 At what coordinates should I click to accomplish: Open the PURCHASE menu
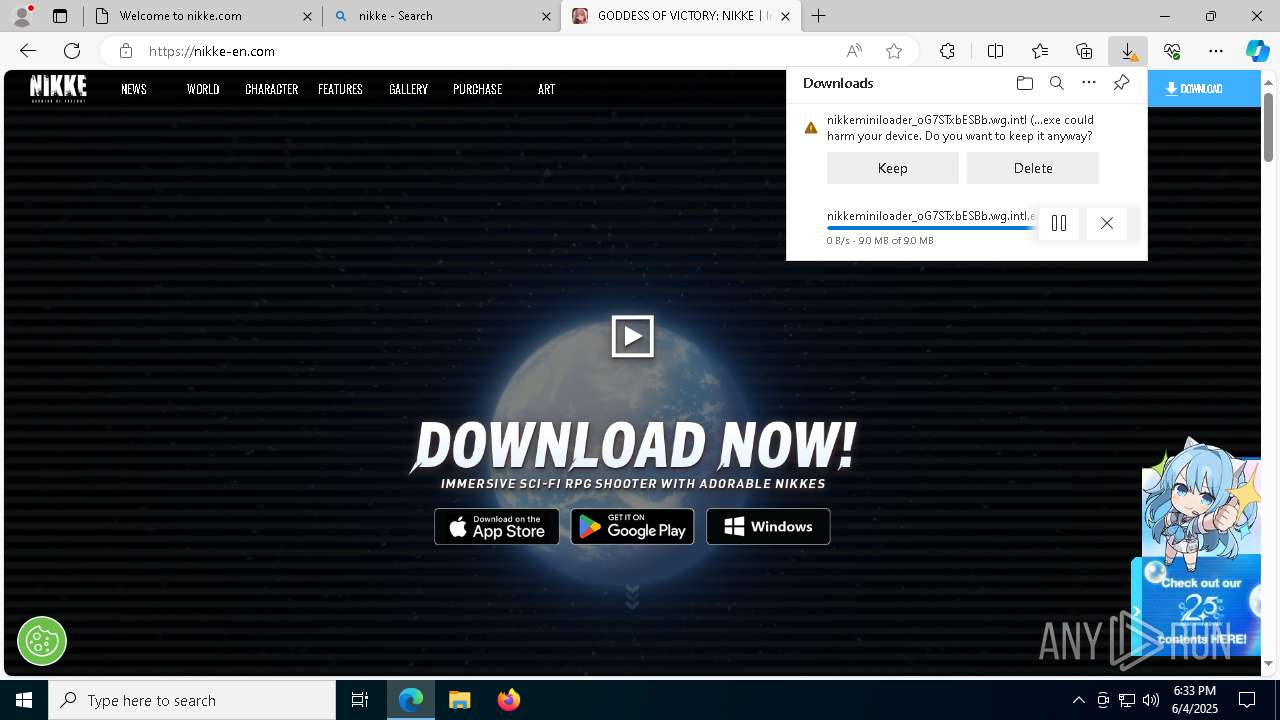click(x=478, y=89)
